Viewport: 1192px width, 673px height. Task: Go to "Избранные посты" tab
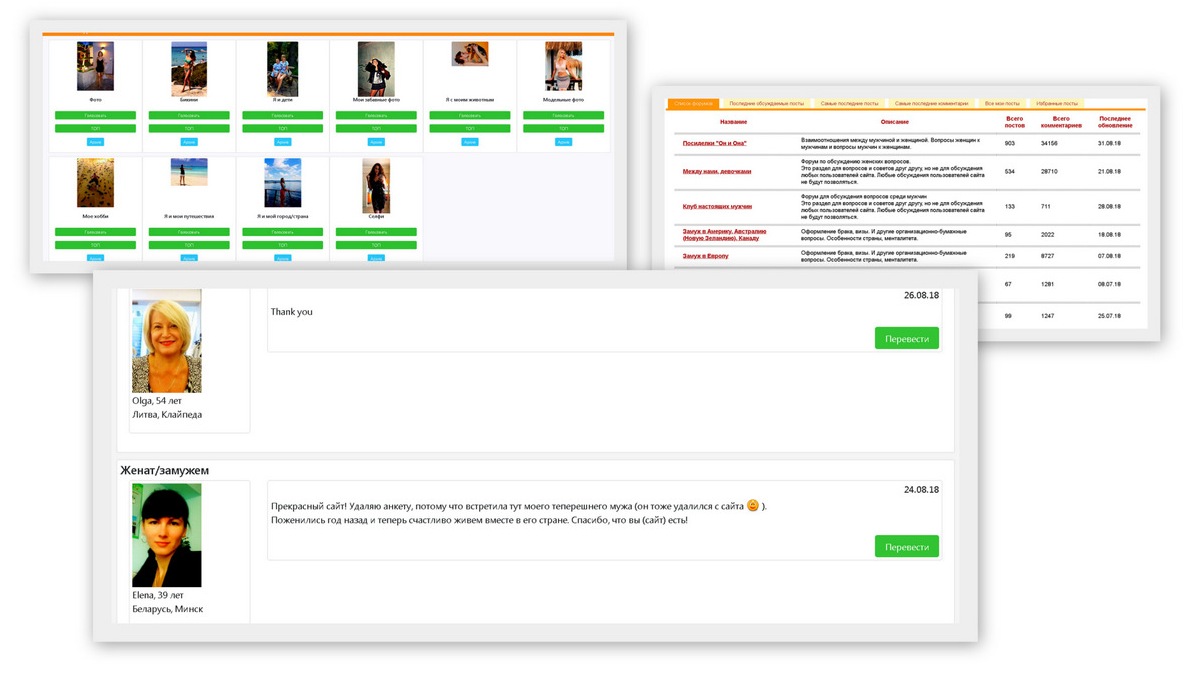point(1056,103)
